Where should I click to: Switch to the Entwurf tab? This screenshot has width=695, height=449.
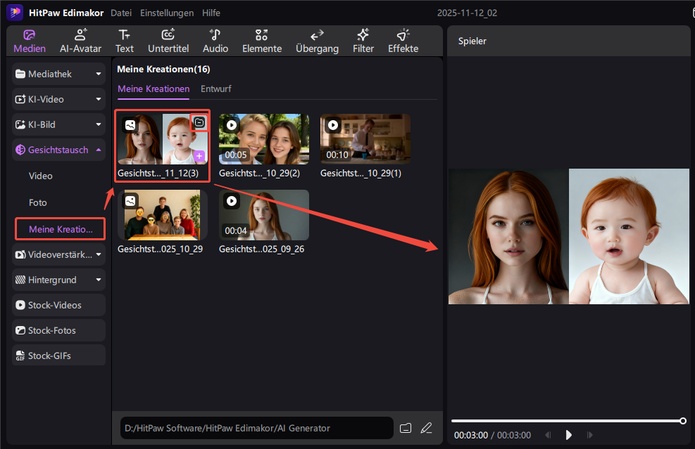[217, 89]
